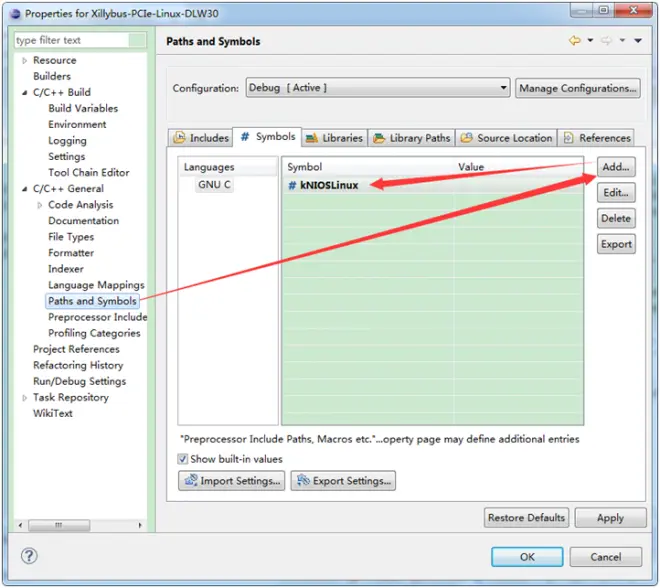Toggle Show built-in values checkbox
The width and height of the screenshot is (660, 588).
coord(182,459)
